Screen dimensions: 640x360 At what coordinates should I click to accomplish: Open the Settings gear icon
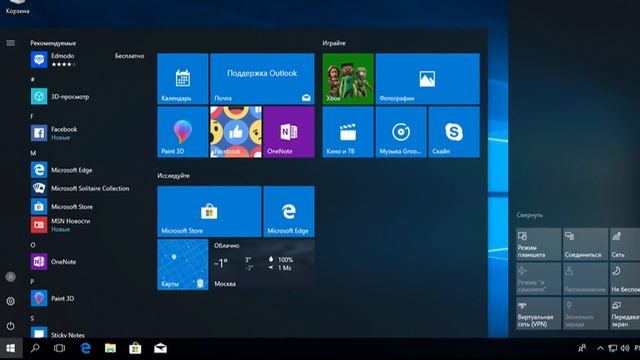tap(11, 301)
